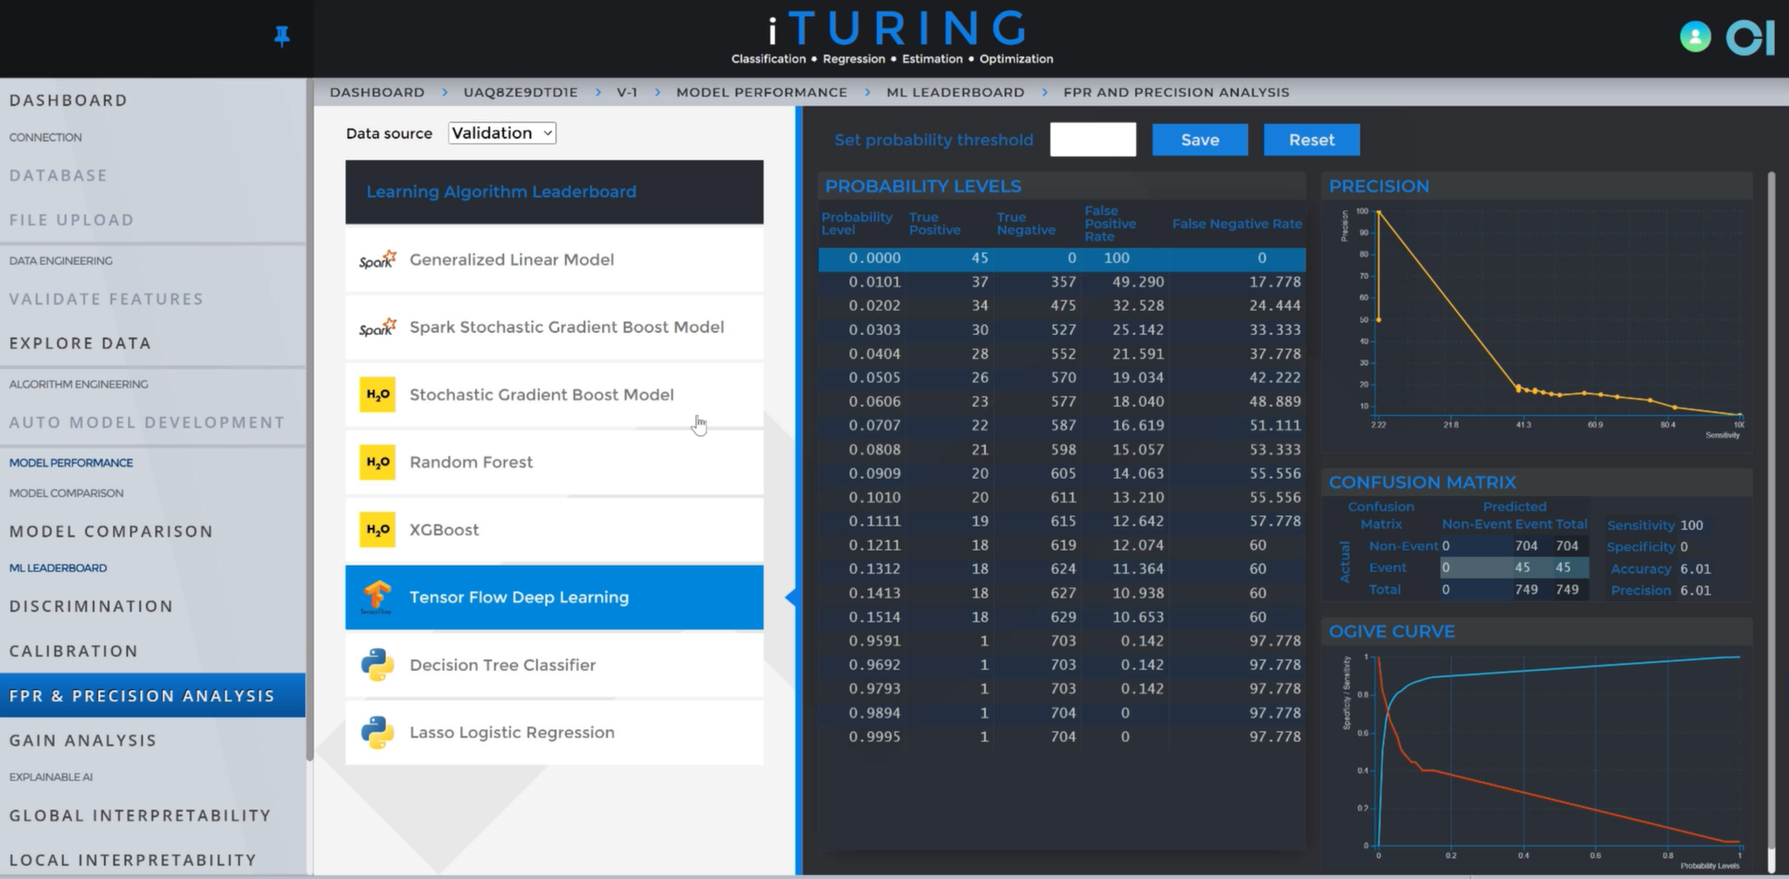Image resolution: width=1789 pixels, height=879 pixels.
Task: Click True Negative column header
Action: (x=1026, y=223)
